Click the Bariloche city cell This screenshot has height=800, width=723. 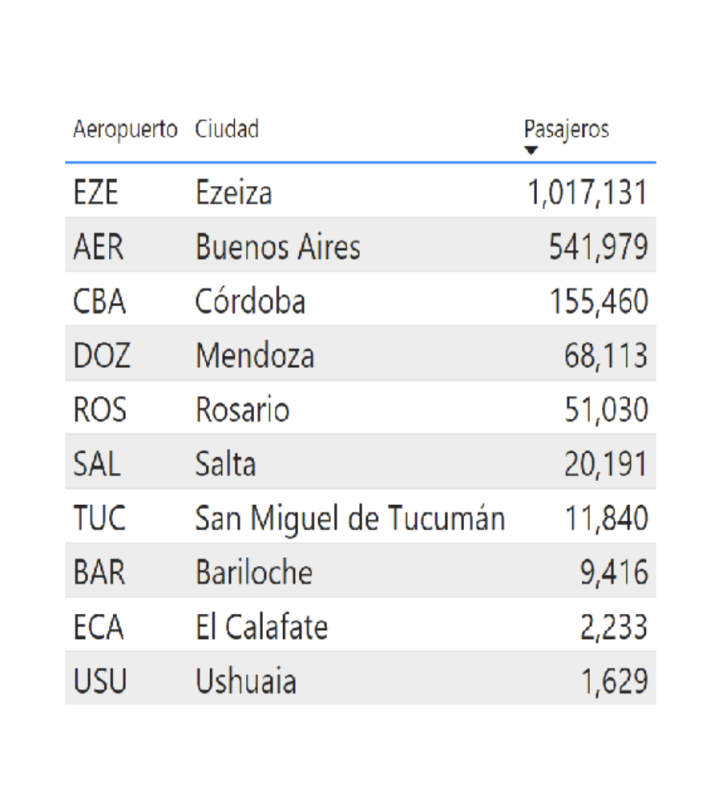tap(254, 573)
